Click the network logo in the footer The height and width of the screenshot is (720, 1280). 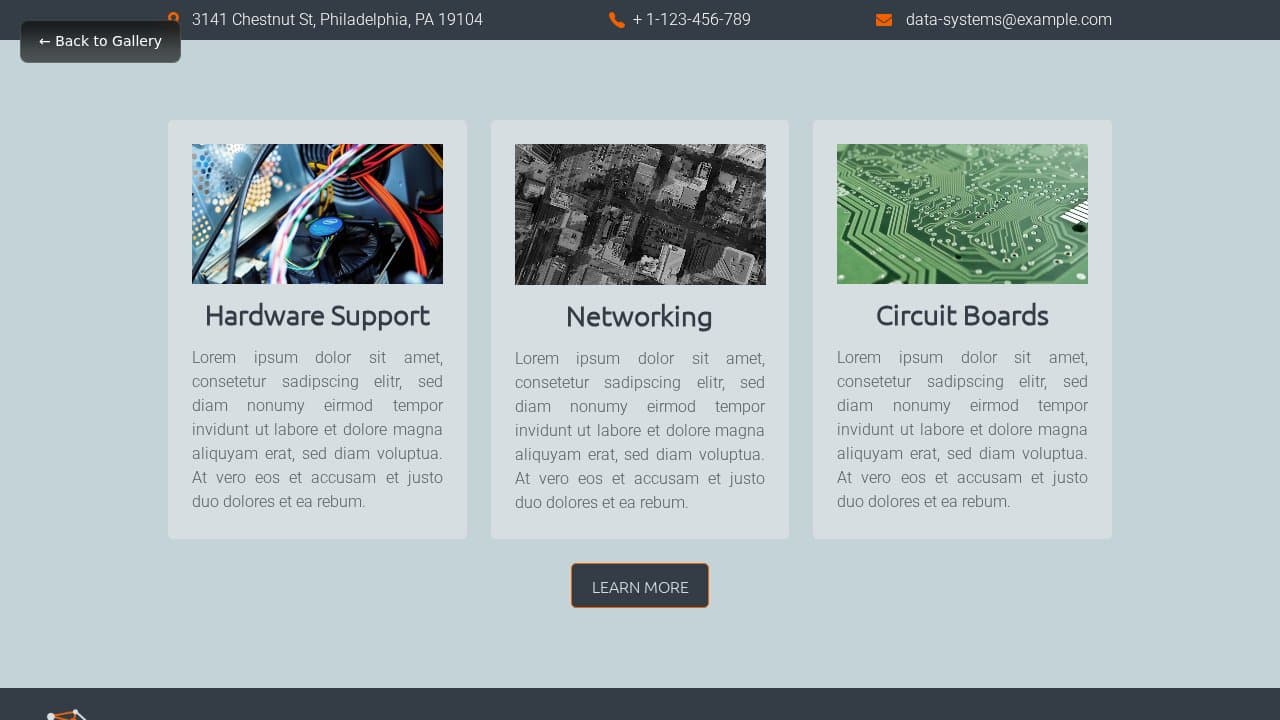pos(66,712)
